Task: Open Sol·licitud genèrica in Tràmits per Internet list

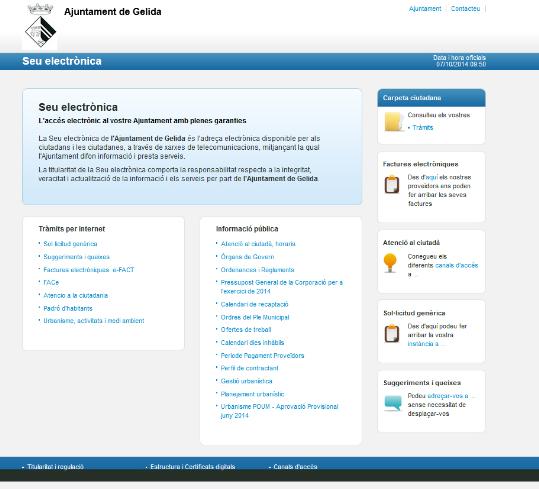Action: (x=70, y=244)
